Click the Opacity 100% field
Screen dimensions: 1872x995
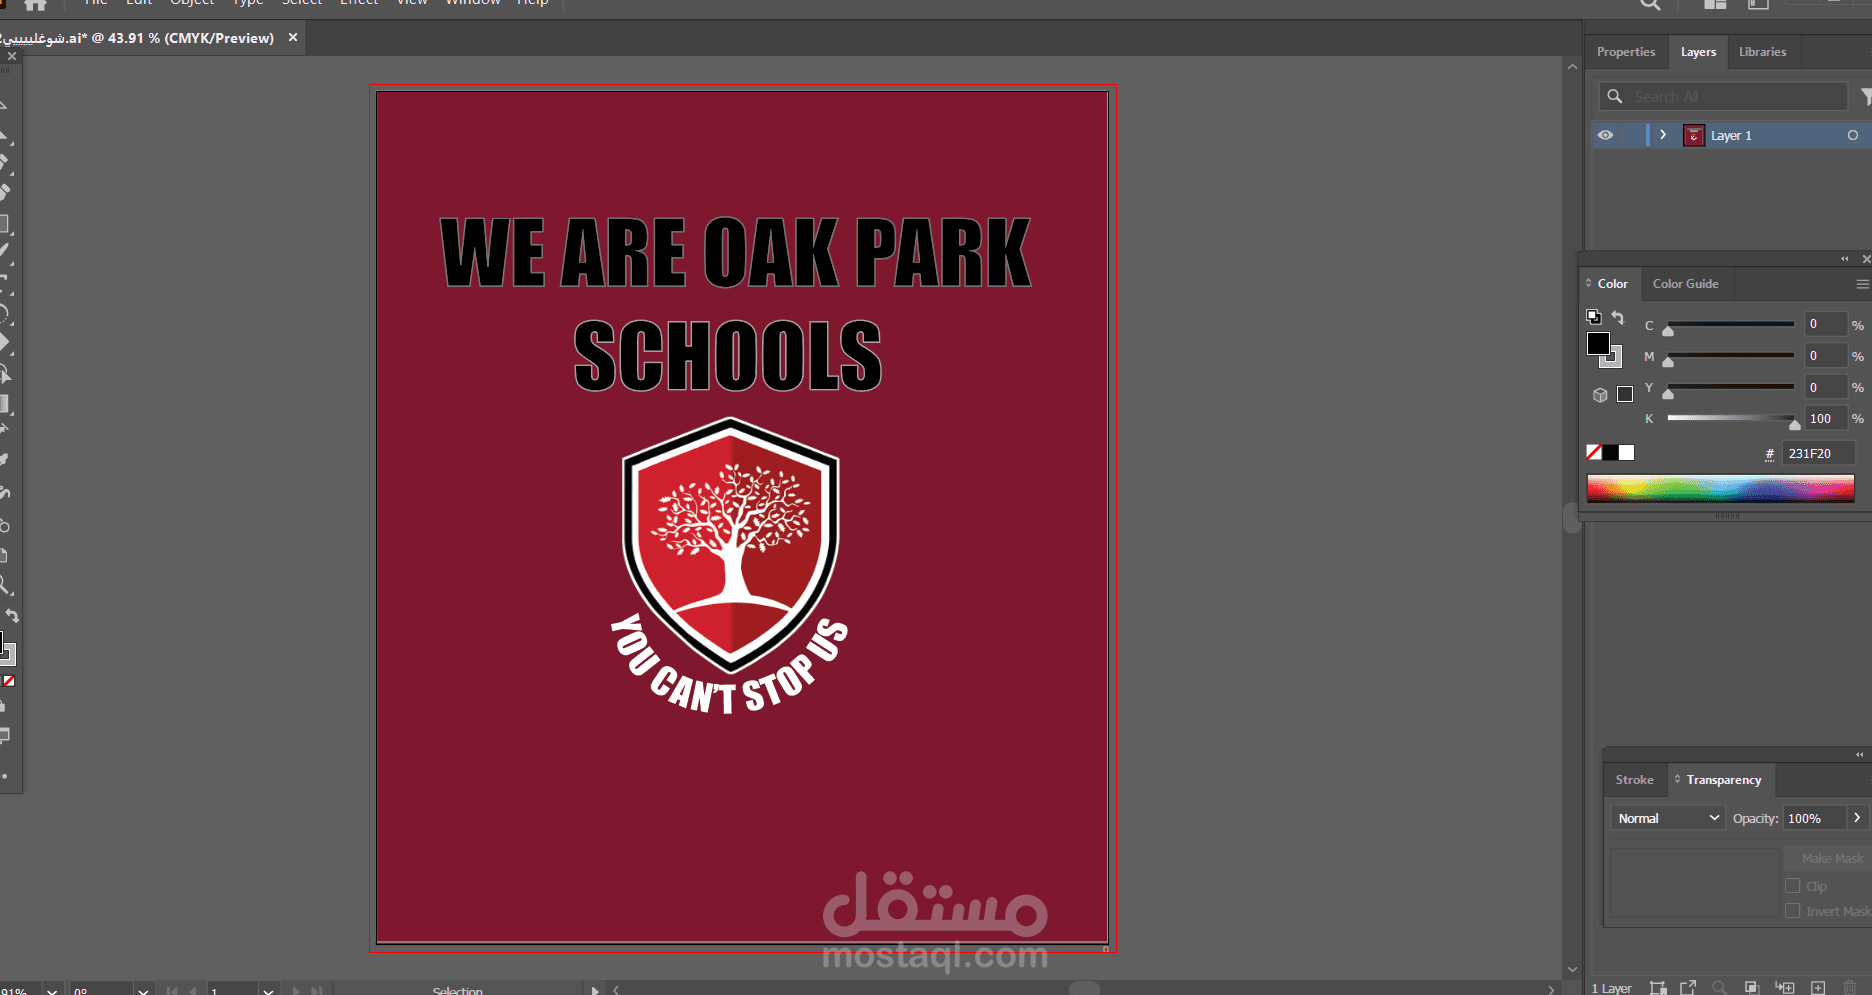click(1815, 818)
